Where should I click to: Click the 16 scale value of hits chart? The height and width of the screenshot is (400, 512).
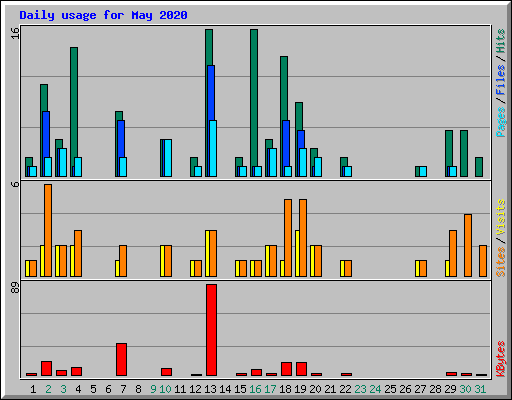click(15, 33)
